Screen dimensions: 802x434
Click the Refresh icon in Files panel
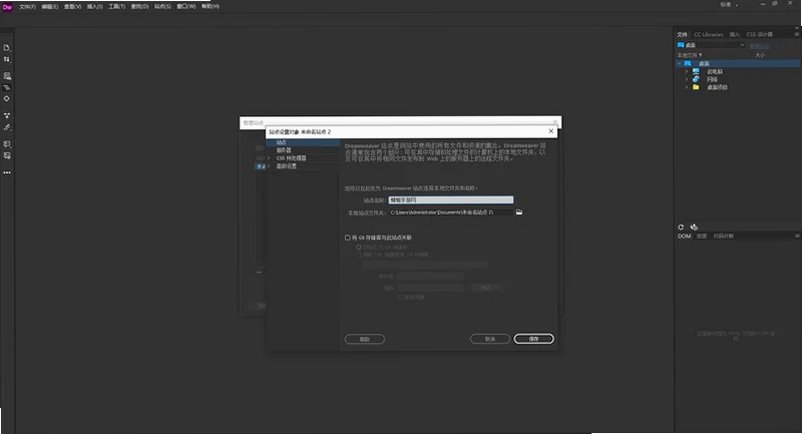pos(681,227)
